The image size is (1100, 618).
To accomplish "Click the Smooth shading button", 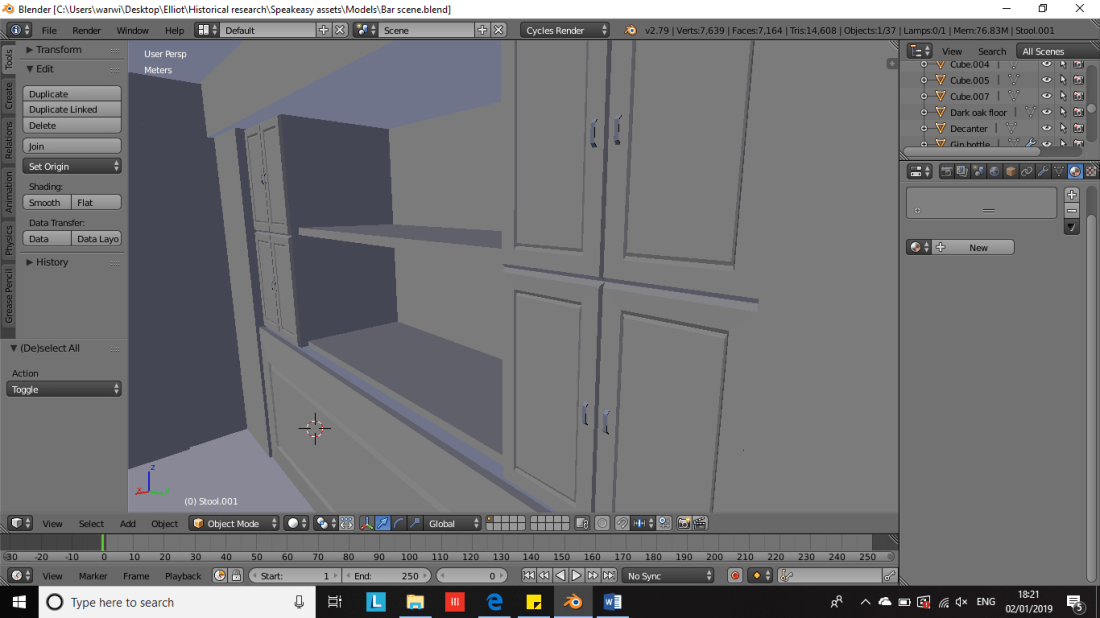I will pyautogui.click(x=46, y=203).
